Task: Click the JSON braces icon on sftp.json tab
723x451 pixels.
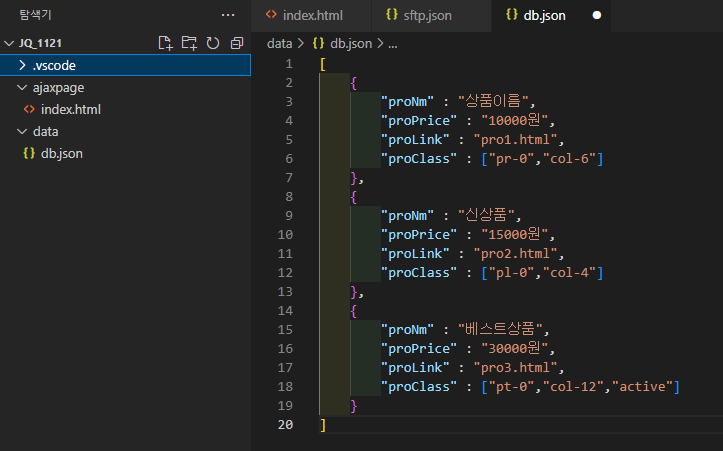Action: (x=391, y=15)
